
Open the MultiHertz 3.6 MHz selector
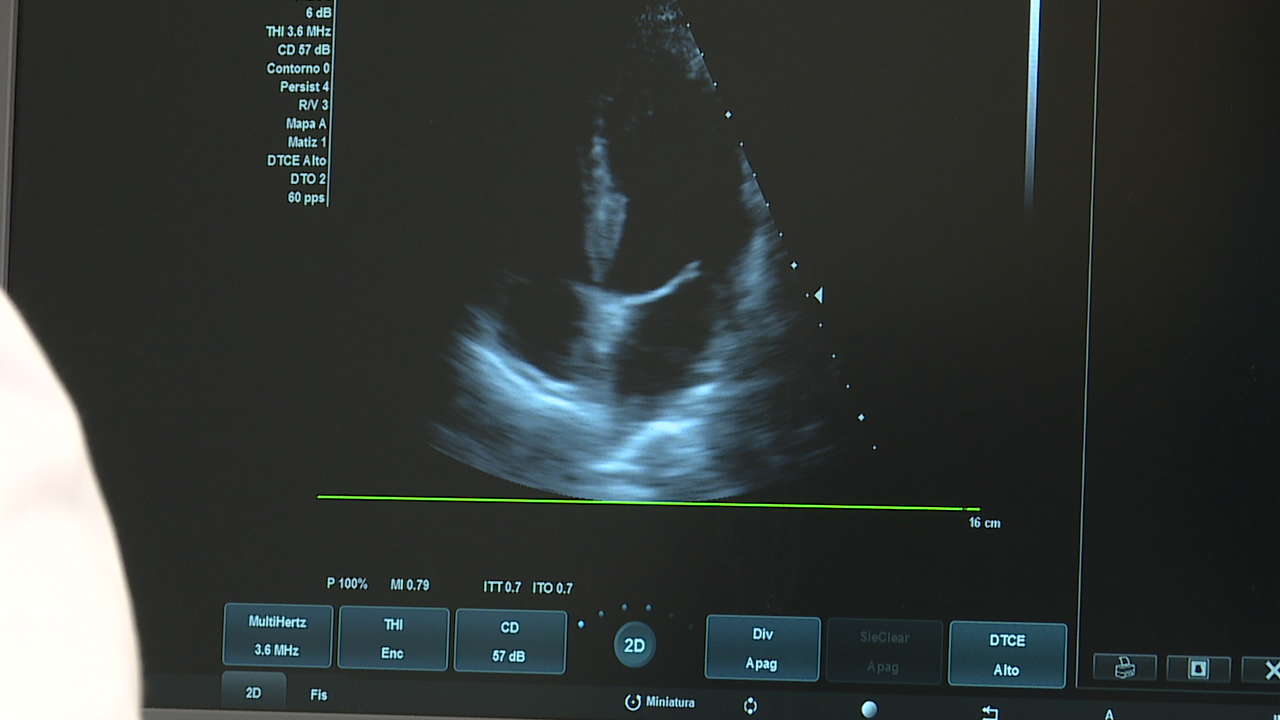click(x=277, y=635)
